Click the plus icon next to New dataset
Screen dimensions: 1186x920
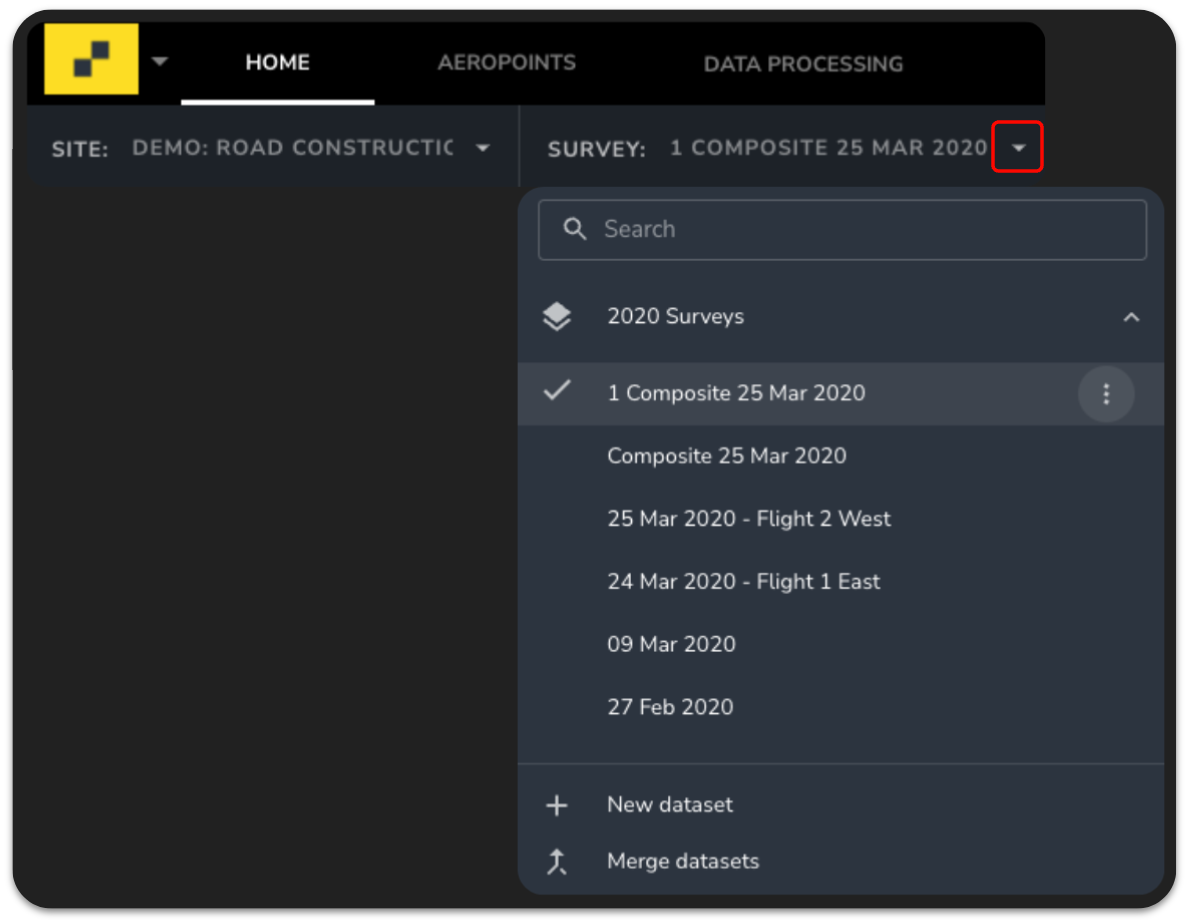[x=557, y=805]
